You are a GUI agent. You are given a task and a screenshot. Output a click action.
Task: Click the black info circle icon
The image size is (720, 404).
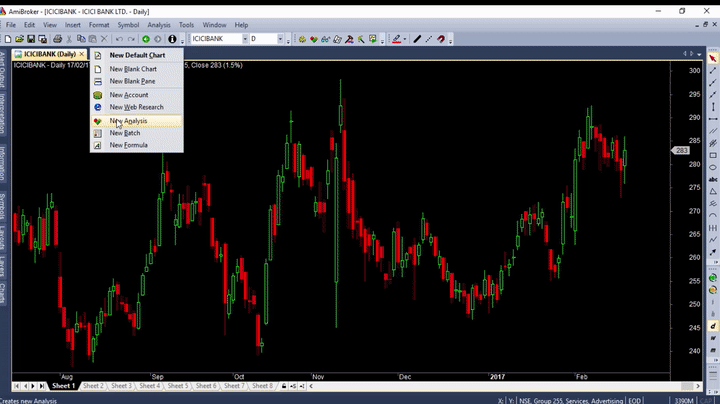[x=172, y=39]
